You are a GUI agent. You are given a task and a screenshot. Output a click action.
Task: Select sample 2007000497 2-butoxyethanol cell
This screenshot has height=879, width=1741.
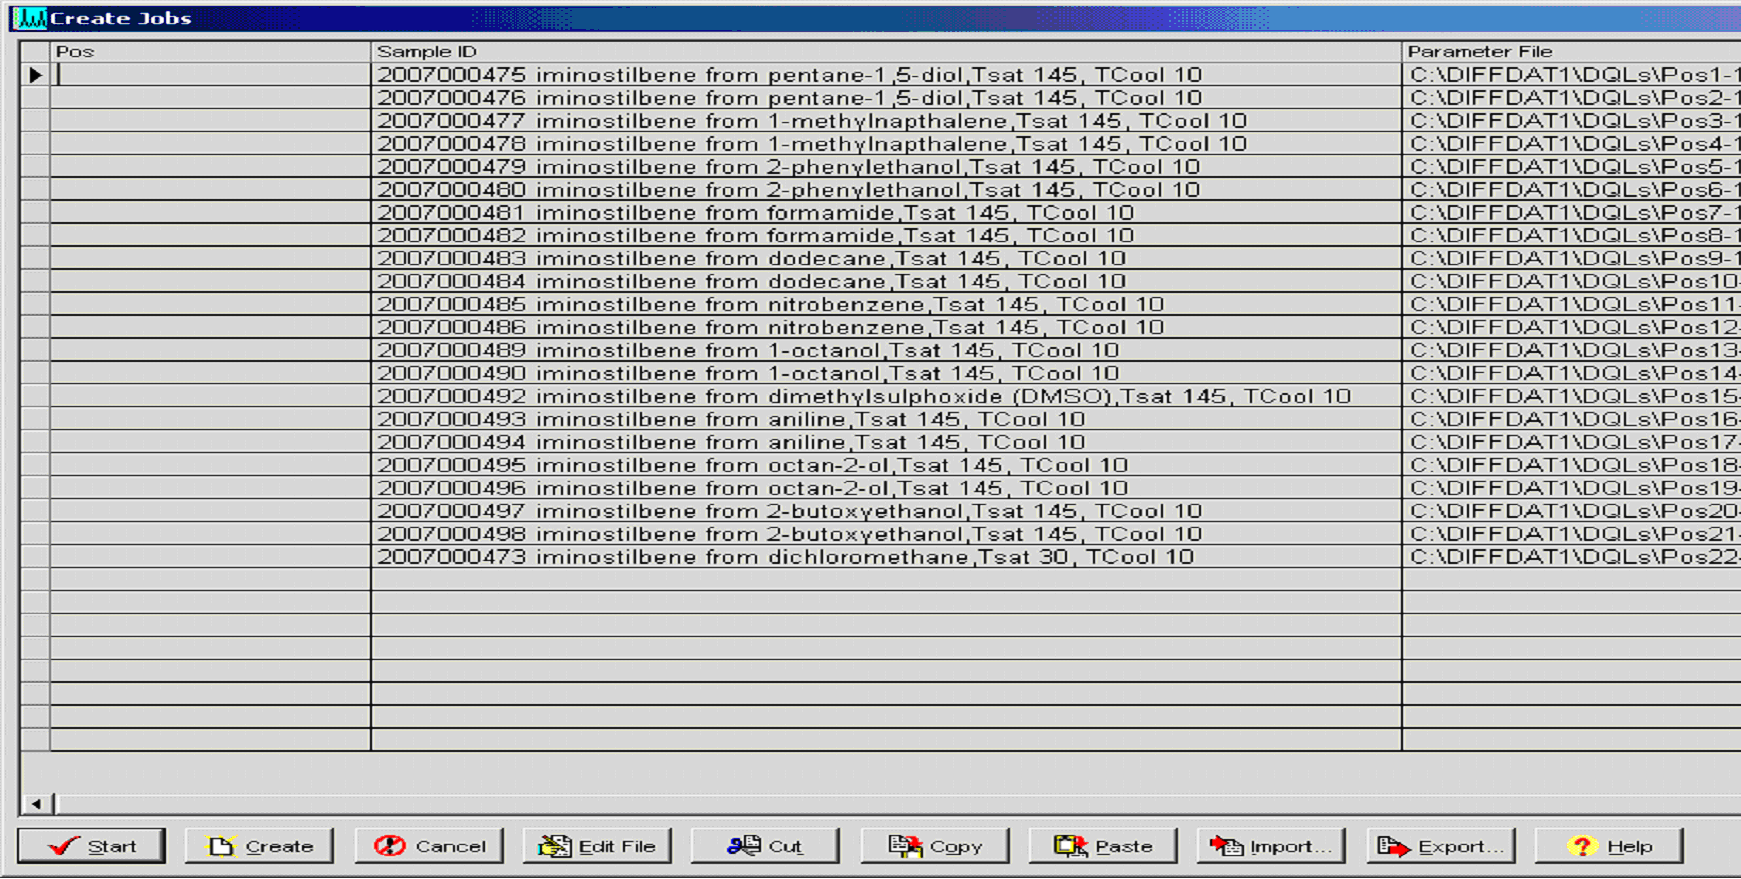tap(886, 512)
